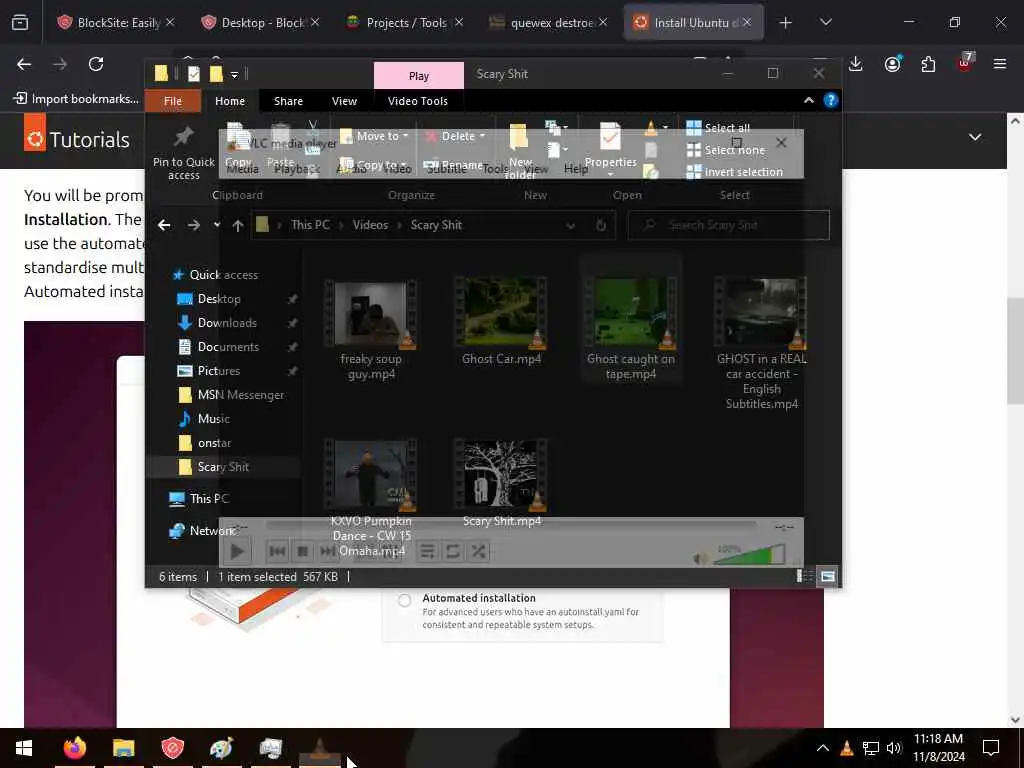Screen dimensions: 1024x768
Task: Select Automated installation radio button
Action: tap(404, 600)
